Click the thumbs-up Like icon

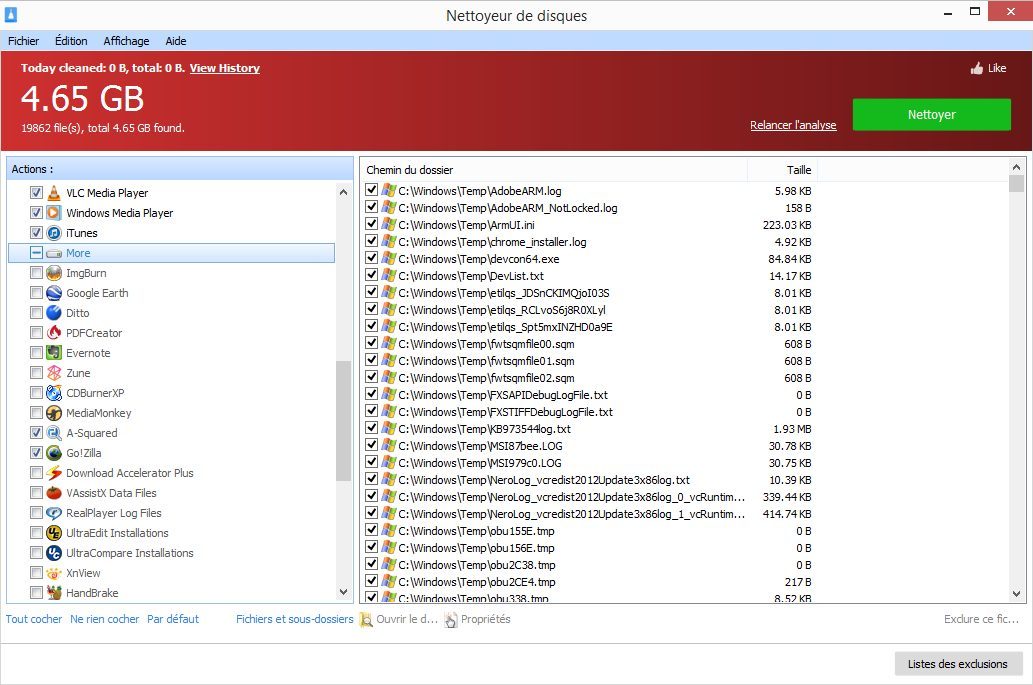(976, 69)
